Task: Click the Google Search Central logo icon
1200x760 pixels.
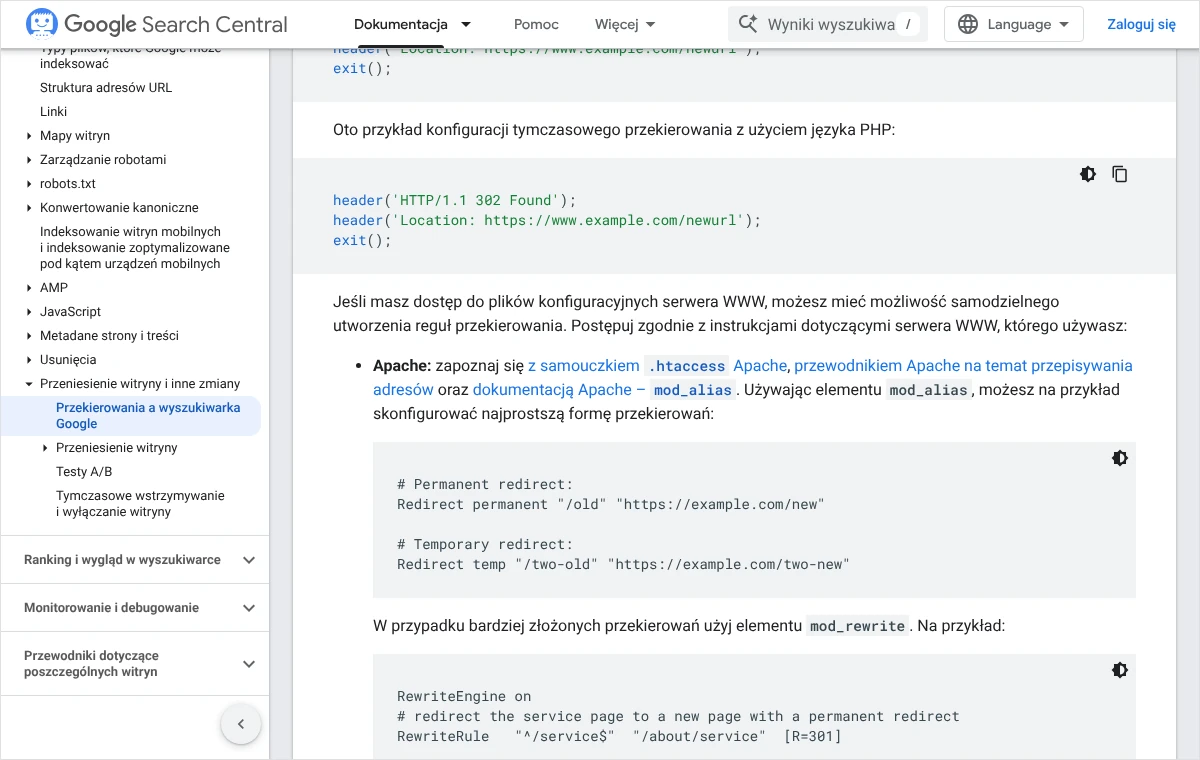Action: click(x=42, y=24)
